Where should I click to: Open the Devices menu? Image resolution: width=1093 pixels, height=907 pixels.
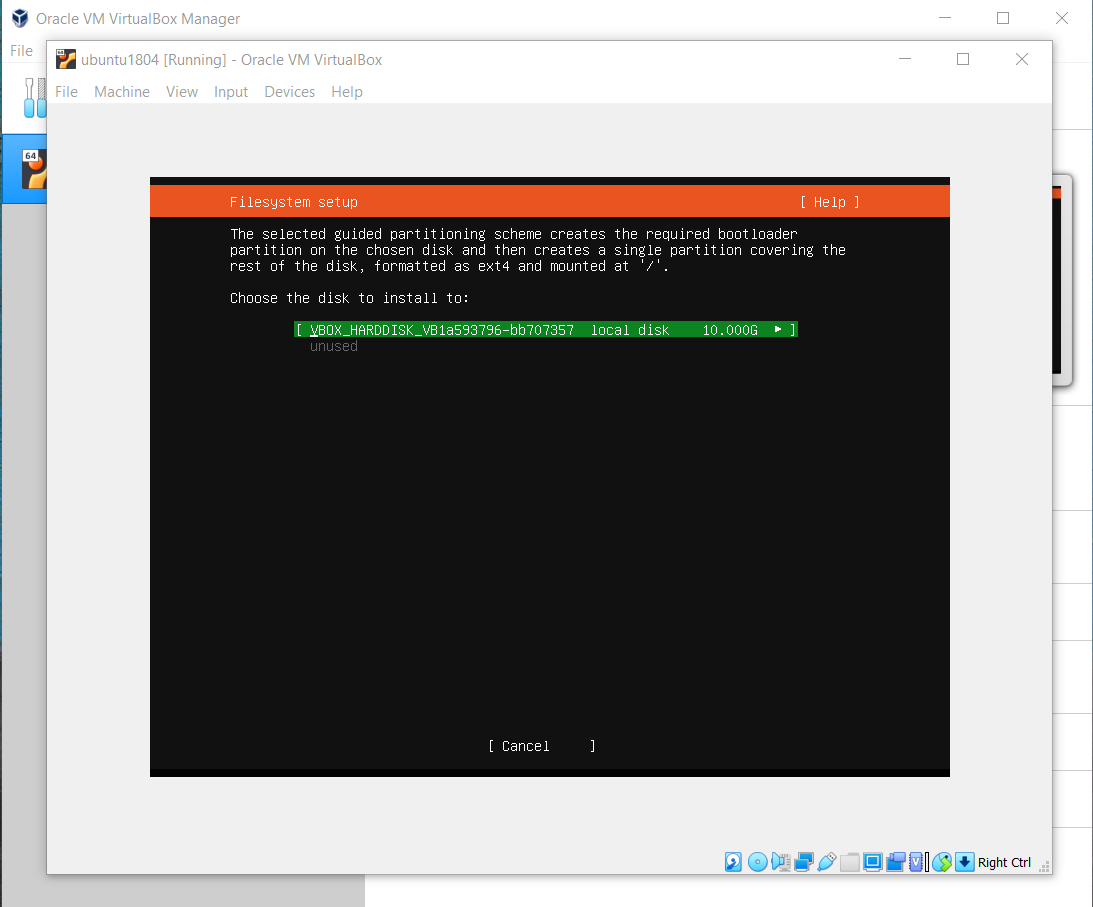click(x=289, y=92)
